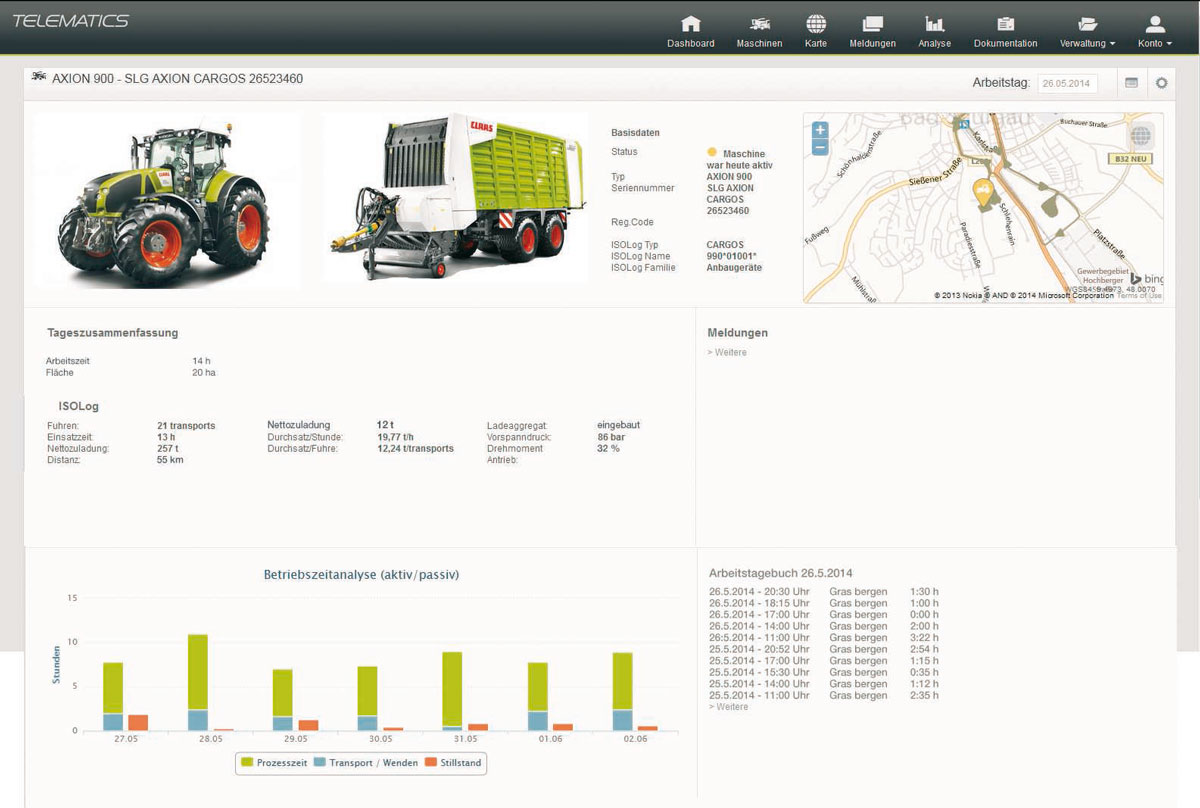Screen dimensions: 1200x808
Task: Open the Dokumentation clipboard icon
Action: tap(1006, 24)
